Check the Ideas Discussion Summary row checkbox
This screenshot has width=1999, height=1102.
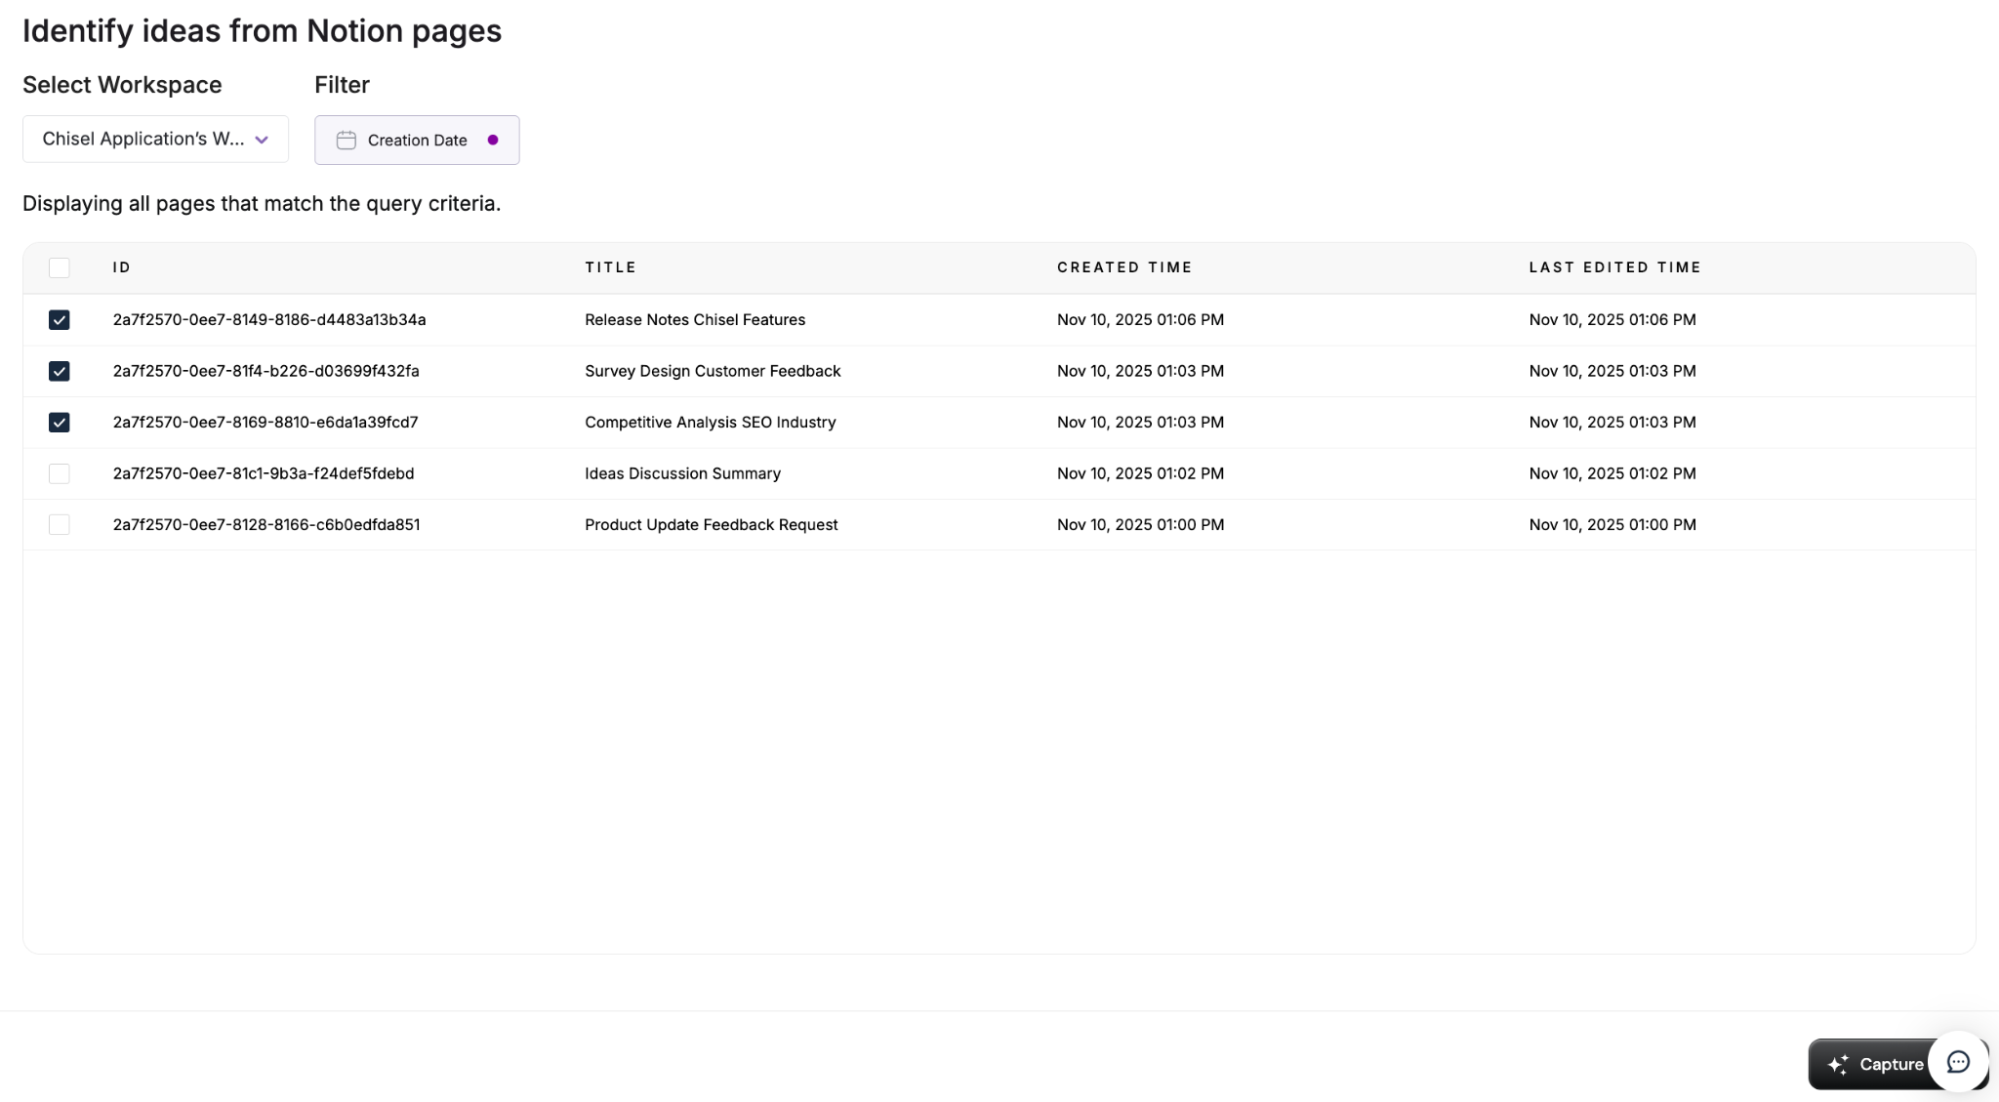coord(59,474)
